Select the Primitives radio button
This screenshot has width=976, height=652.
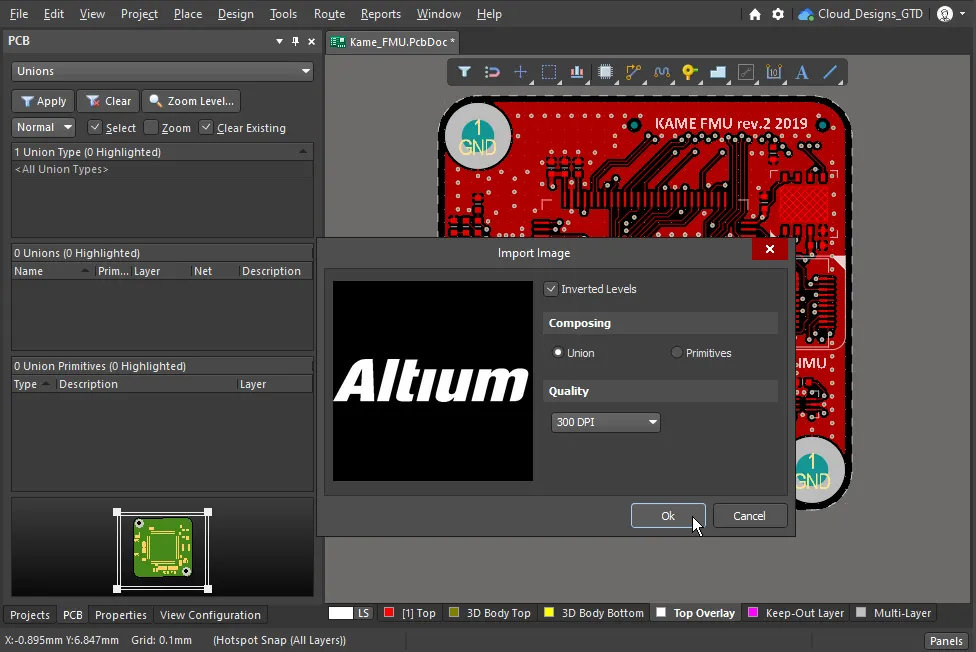click(677, 353)
